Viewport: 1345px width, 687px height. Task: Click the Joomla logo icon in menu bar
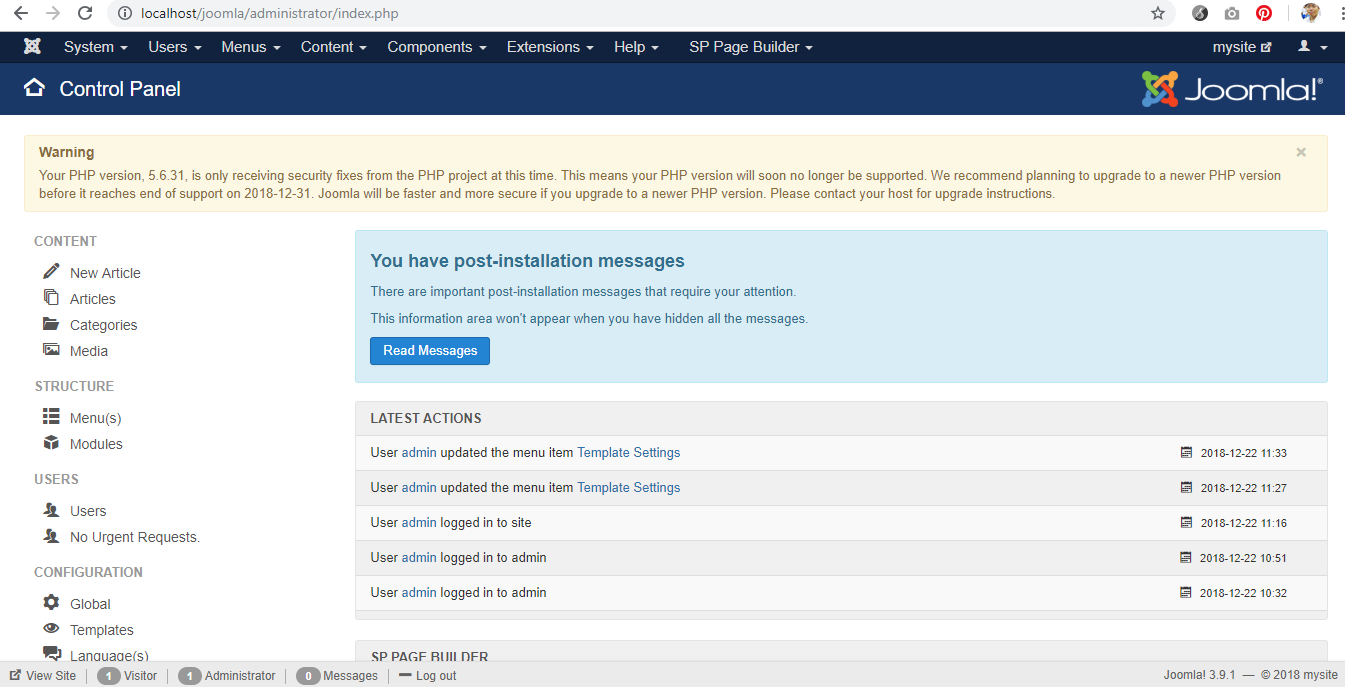pyautogui.click(x=32, y=47)
